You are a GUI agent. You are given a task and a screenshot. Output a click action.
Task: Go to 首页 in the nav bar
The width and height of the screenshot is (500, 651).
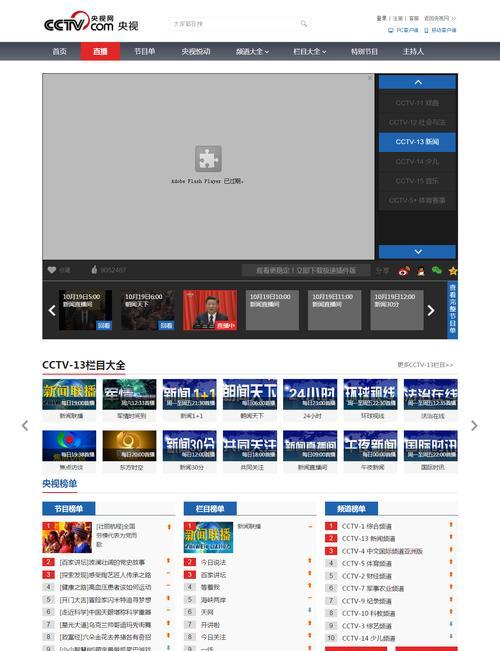59,51
